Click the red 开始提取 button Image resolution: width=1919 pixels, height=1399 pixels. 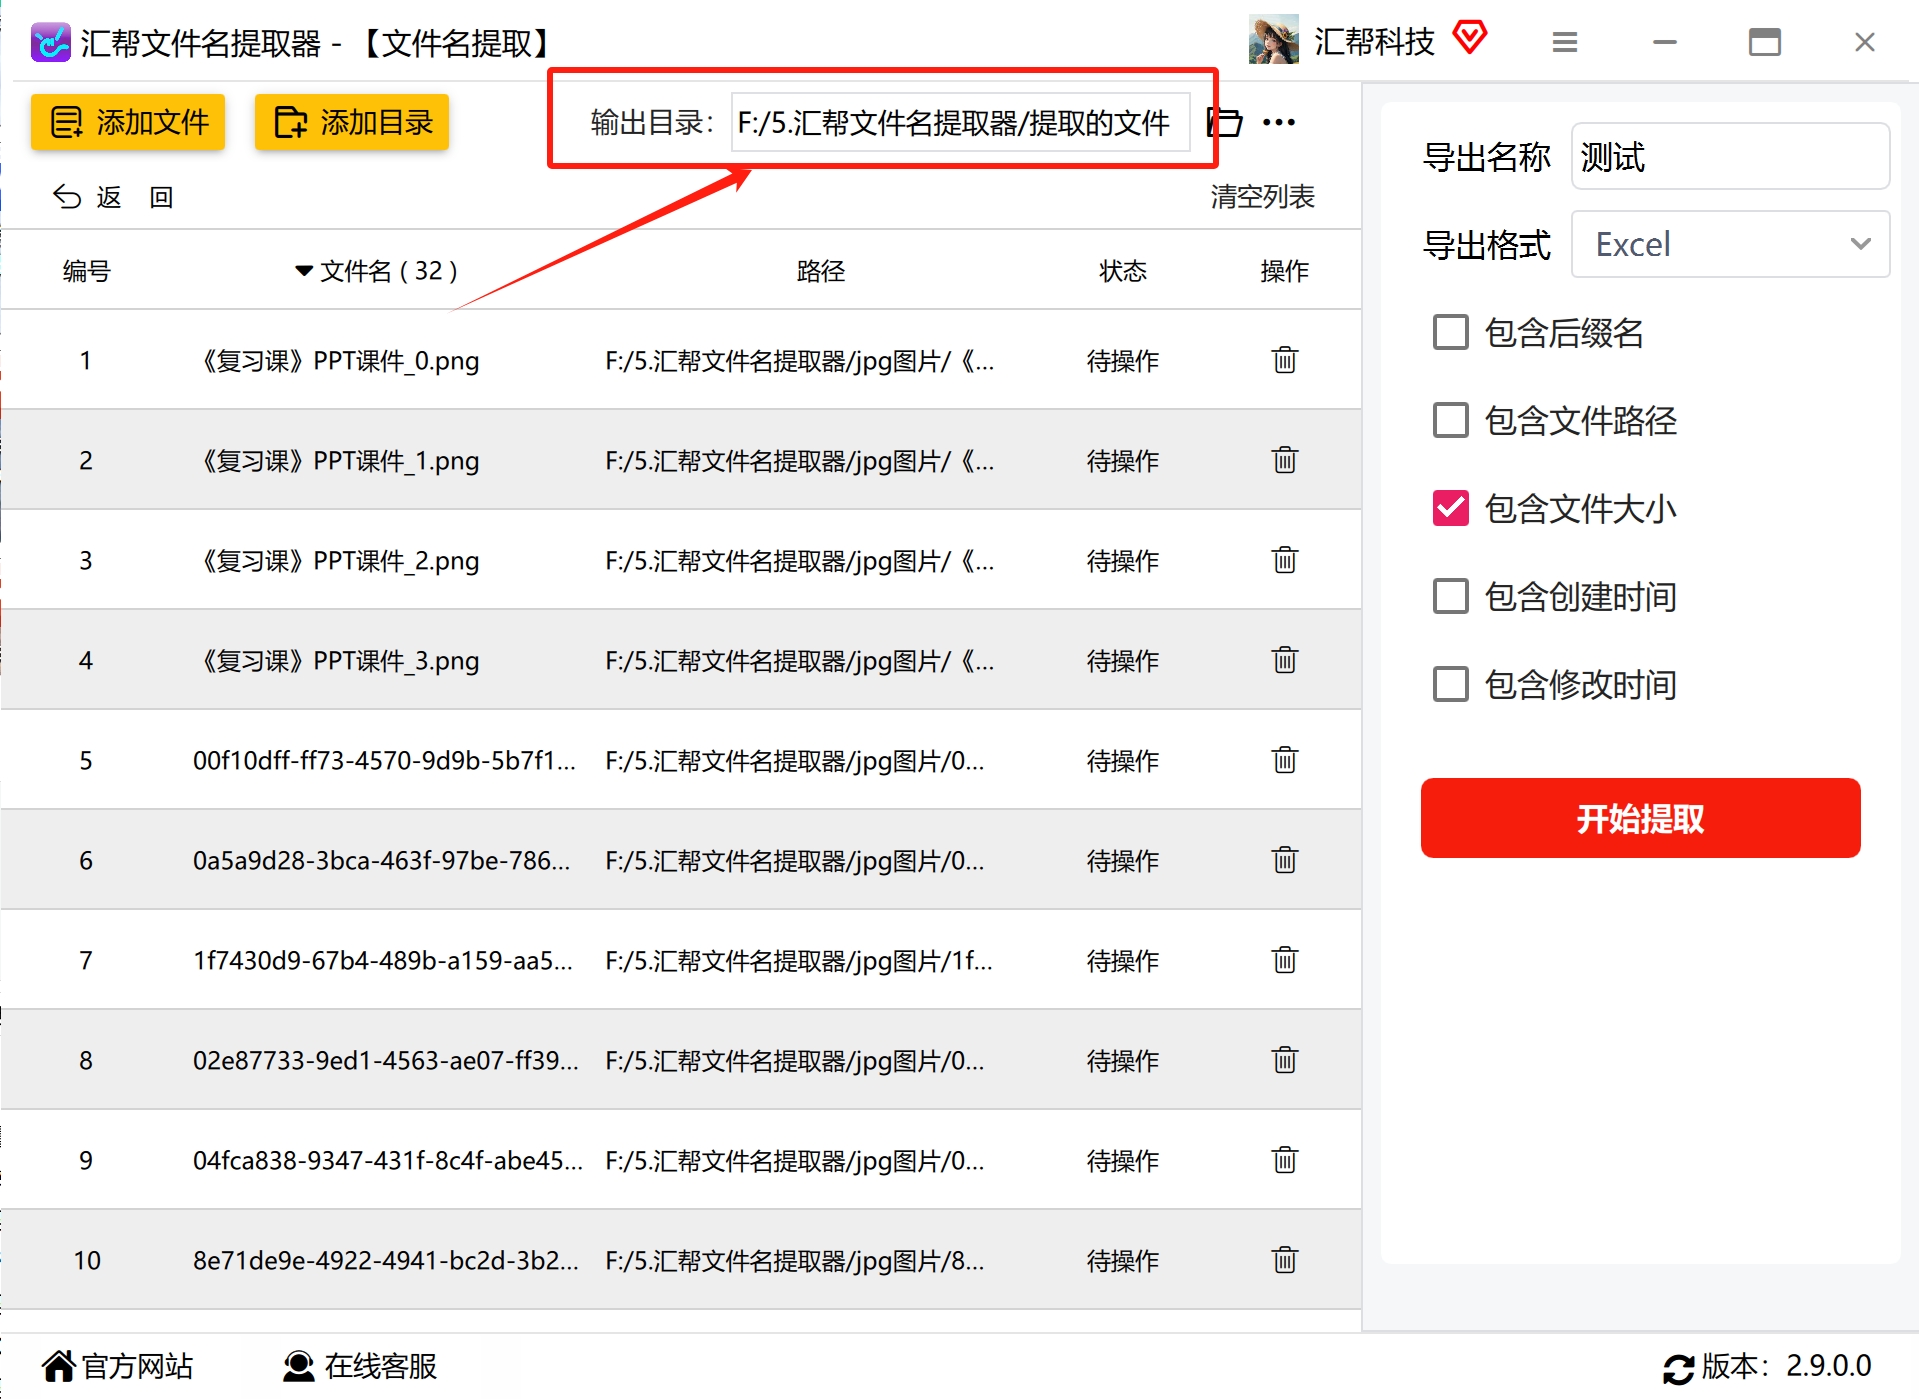tap(1640, 818)
